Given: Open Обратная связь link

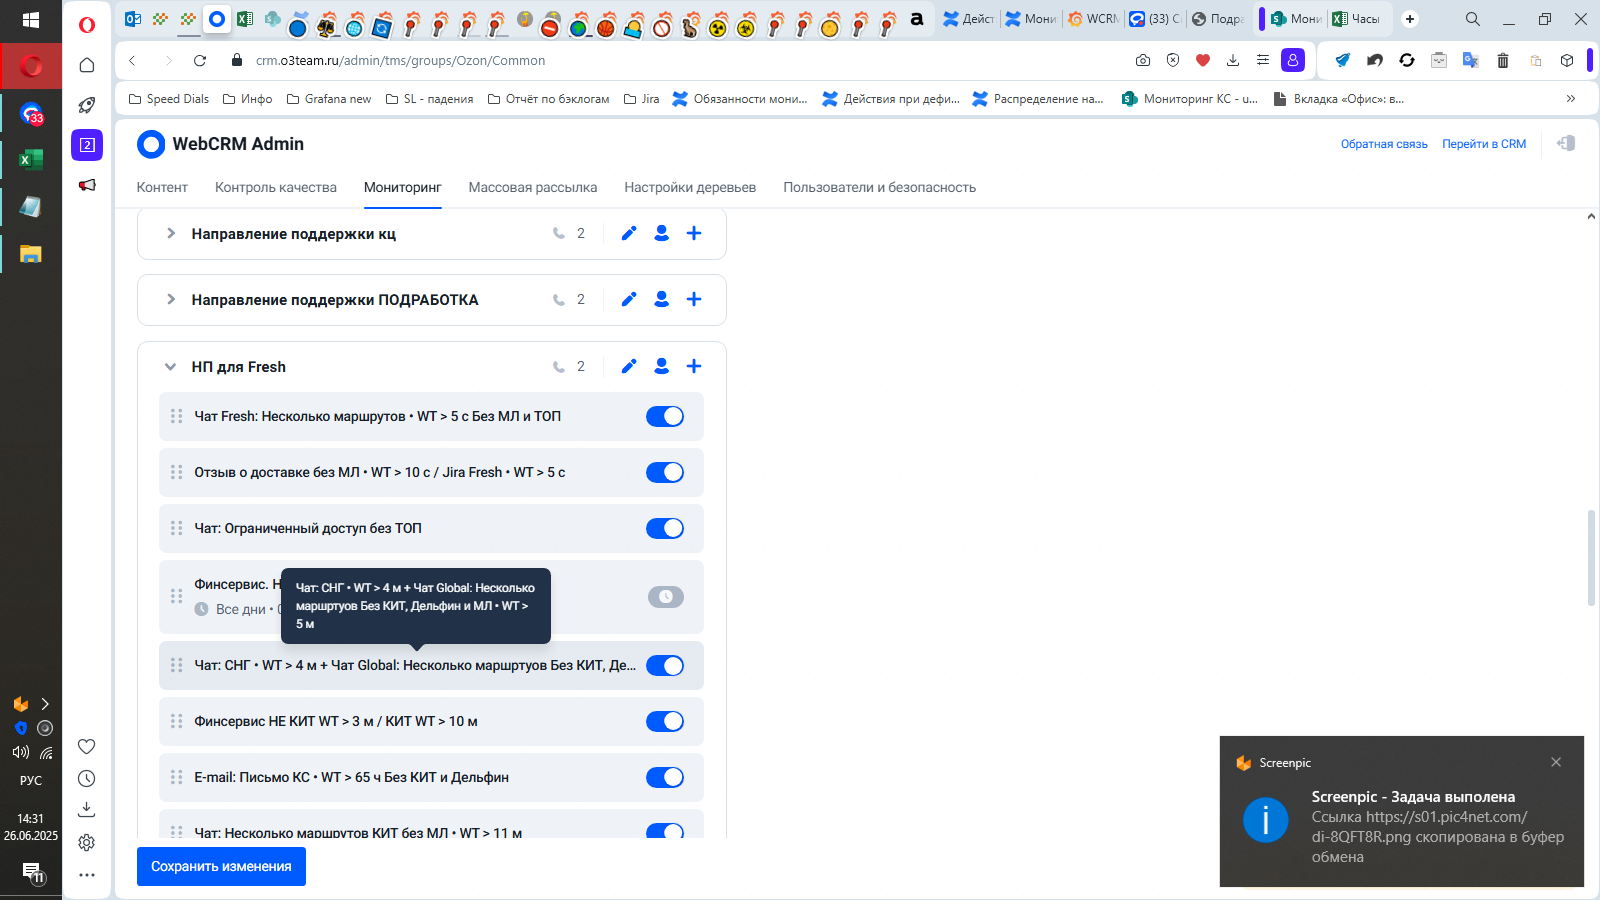Looking at the screenshot, I should (x=1384, y=144).
